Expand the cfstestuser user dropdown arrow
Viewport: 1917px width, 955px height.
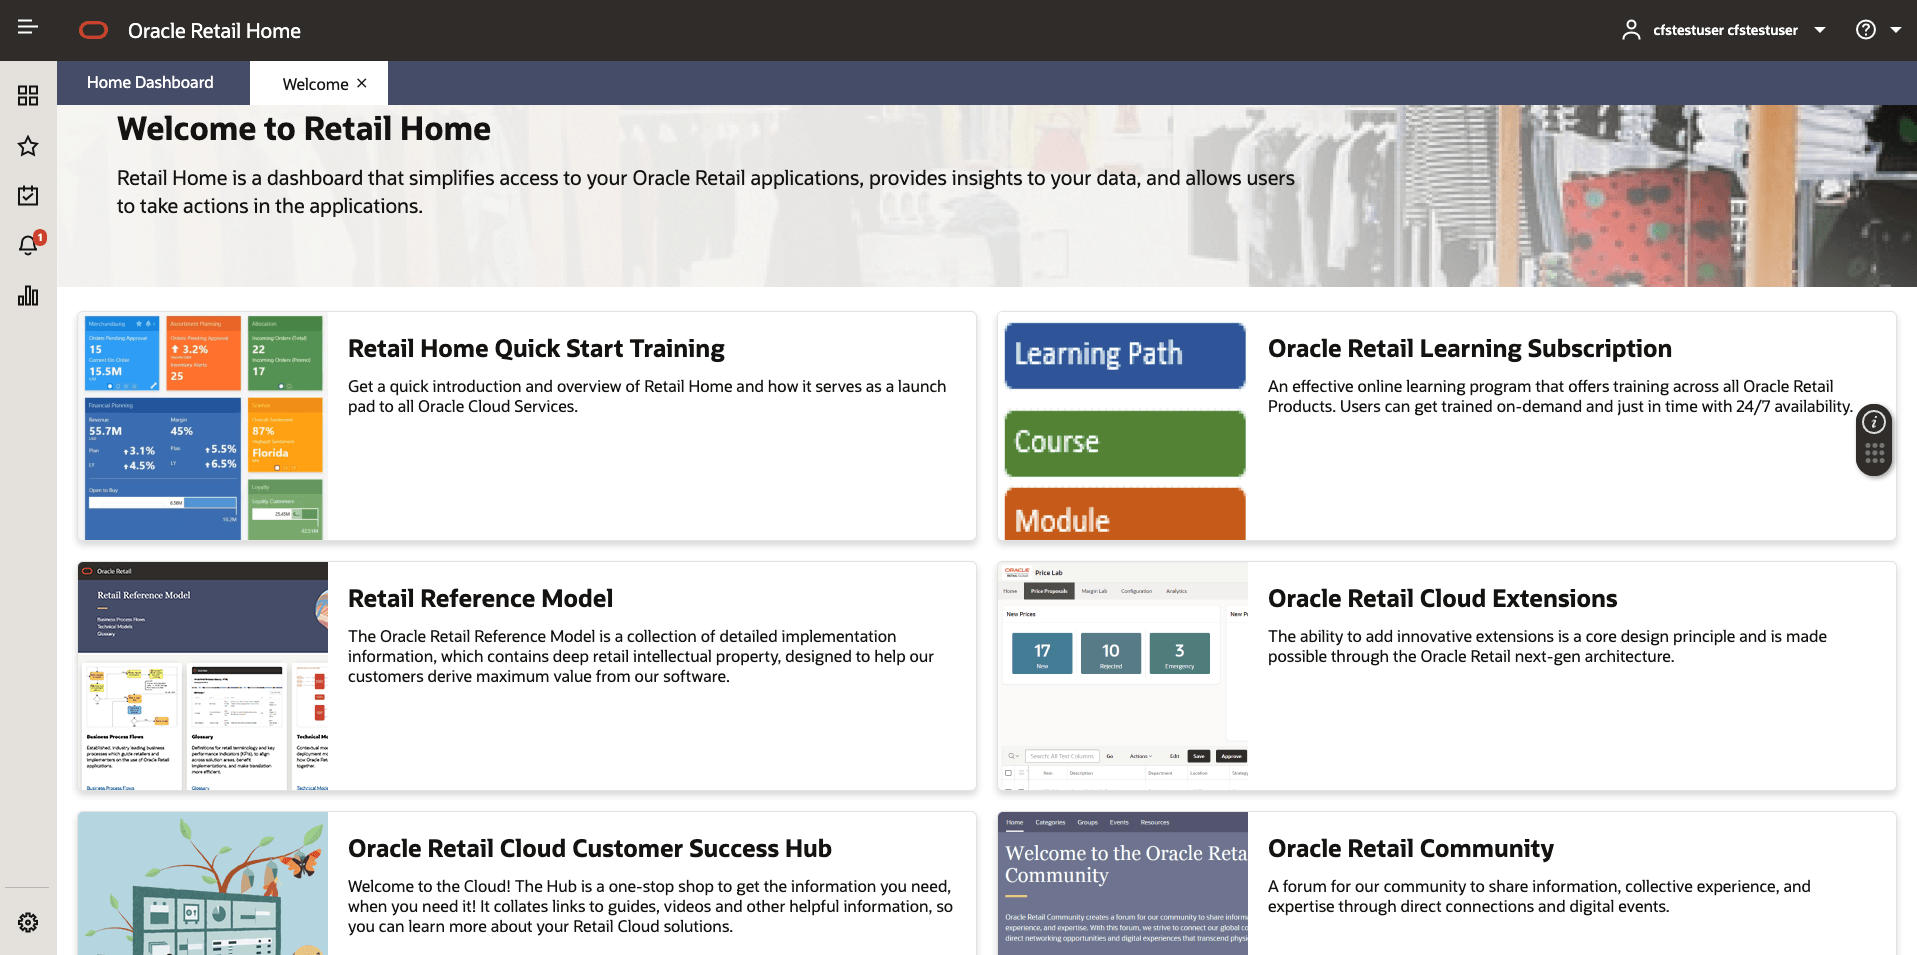(x=1820, y=30)
